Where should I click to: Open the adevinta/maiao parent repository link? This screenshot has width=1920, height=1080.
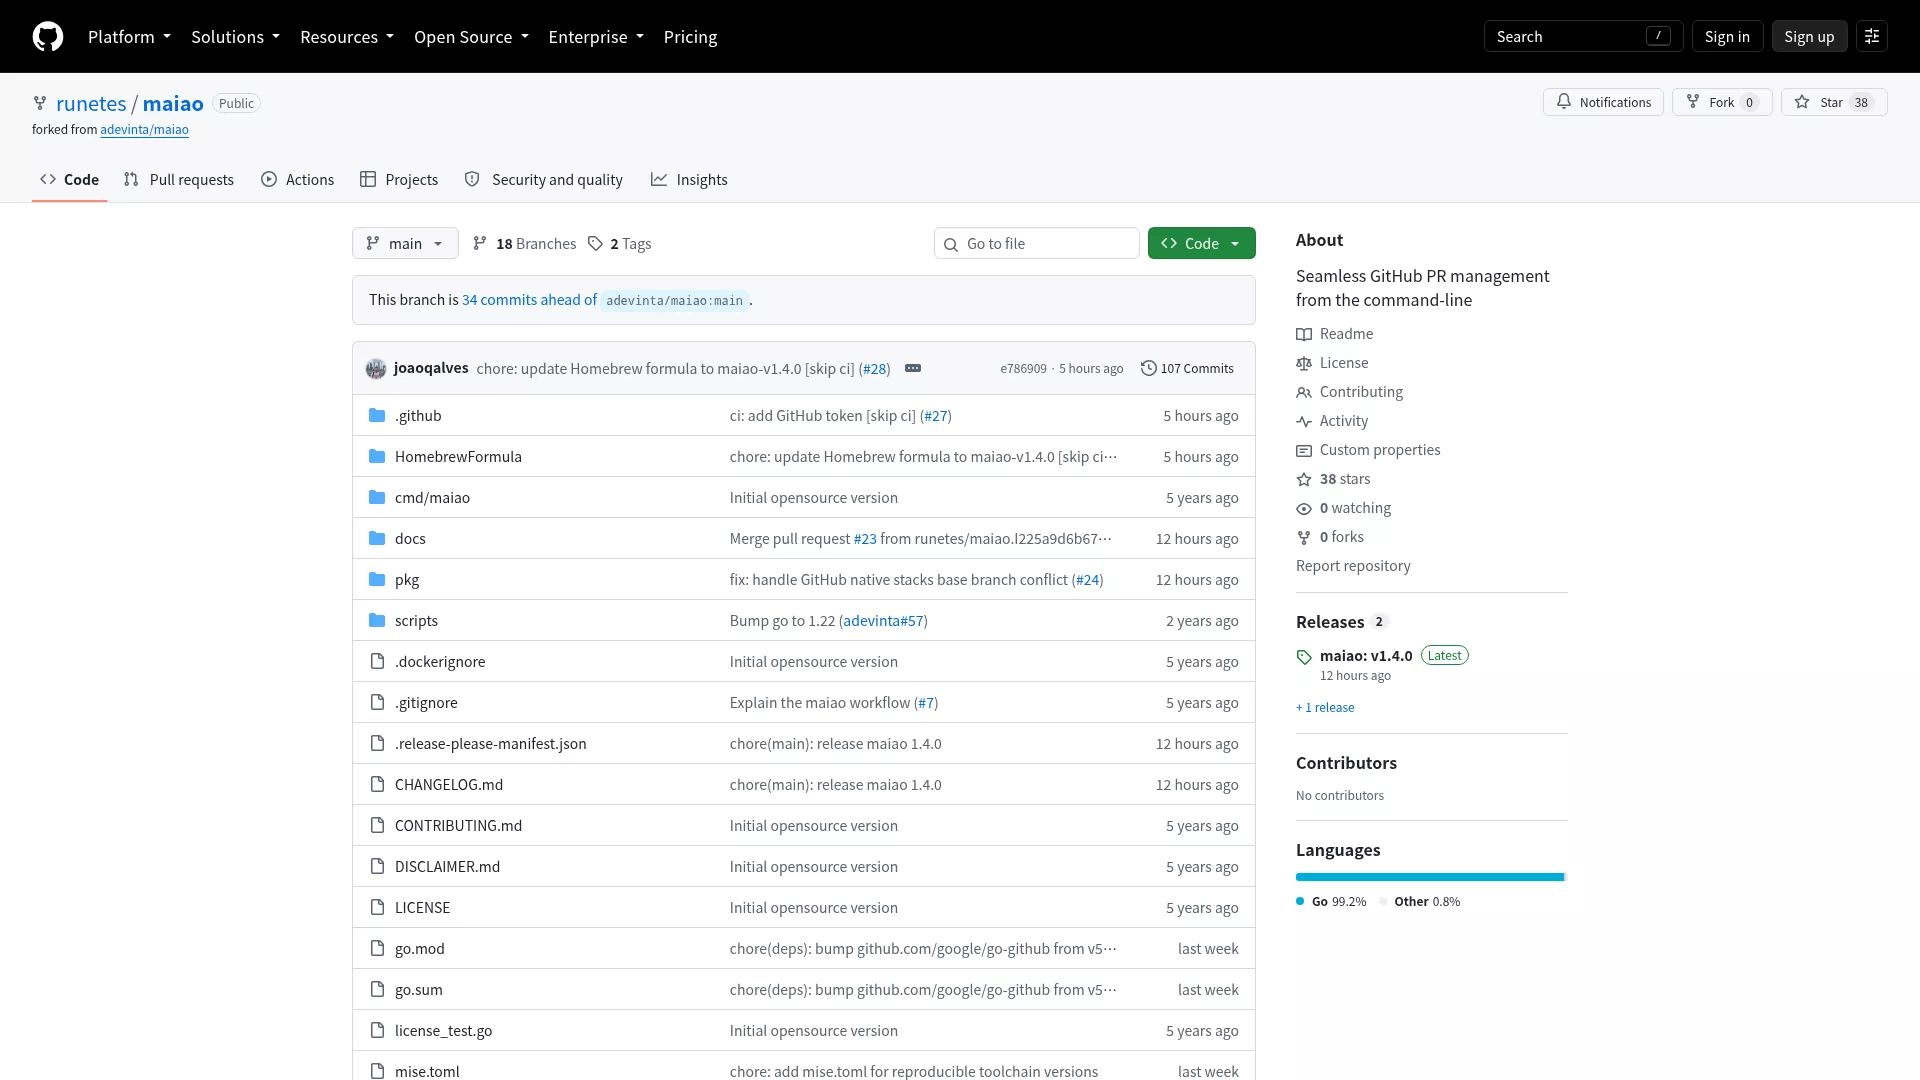point(144,130)
